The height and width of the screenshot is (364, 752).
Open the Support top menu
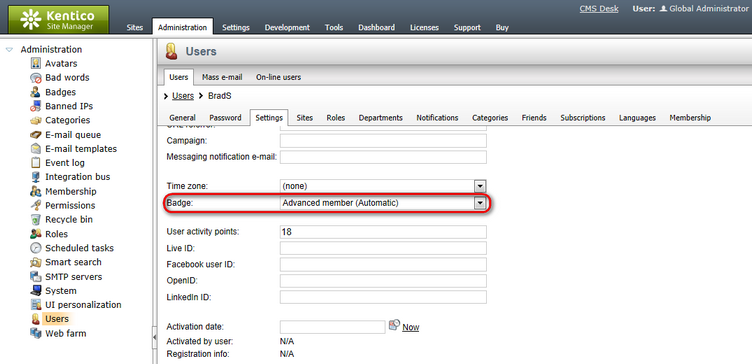coord(468,28)
